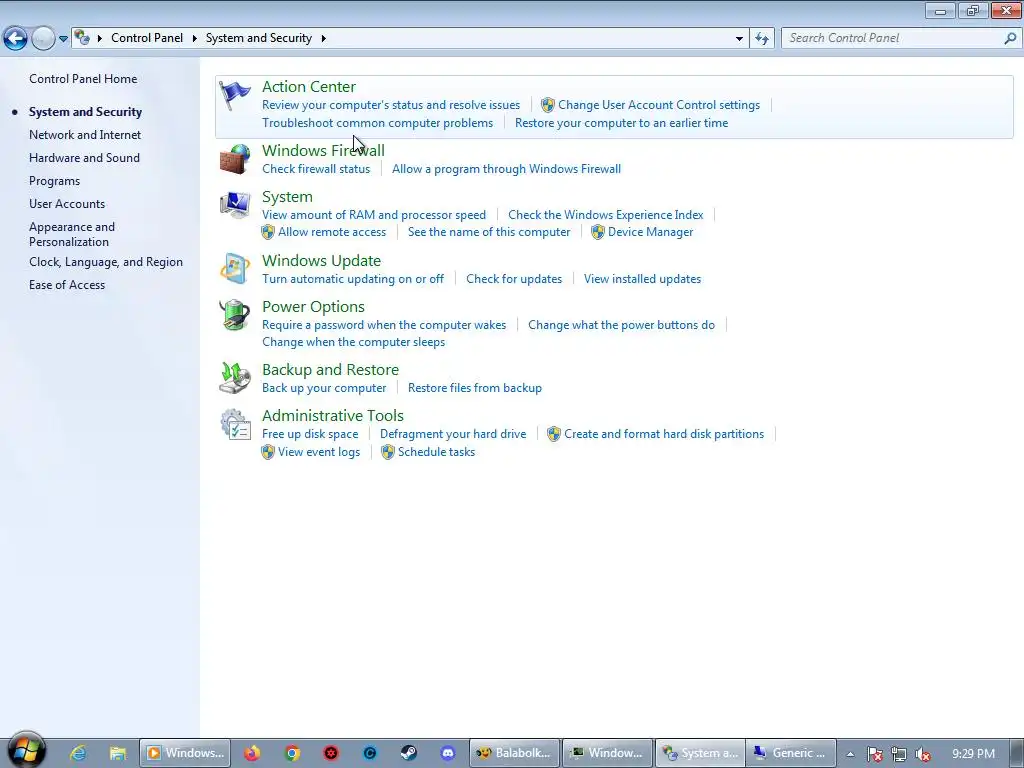Viewport: 1024px width, 768px height.
Task: Click Defragment your hard drive
Action: coord(453,434)
